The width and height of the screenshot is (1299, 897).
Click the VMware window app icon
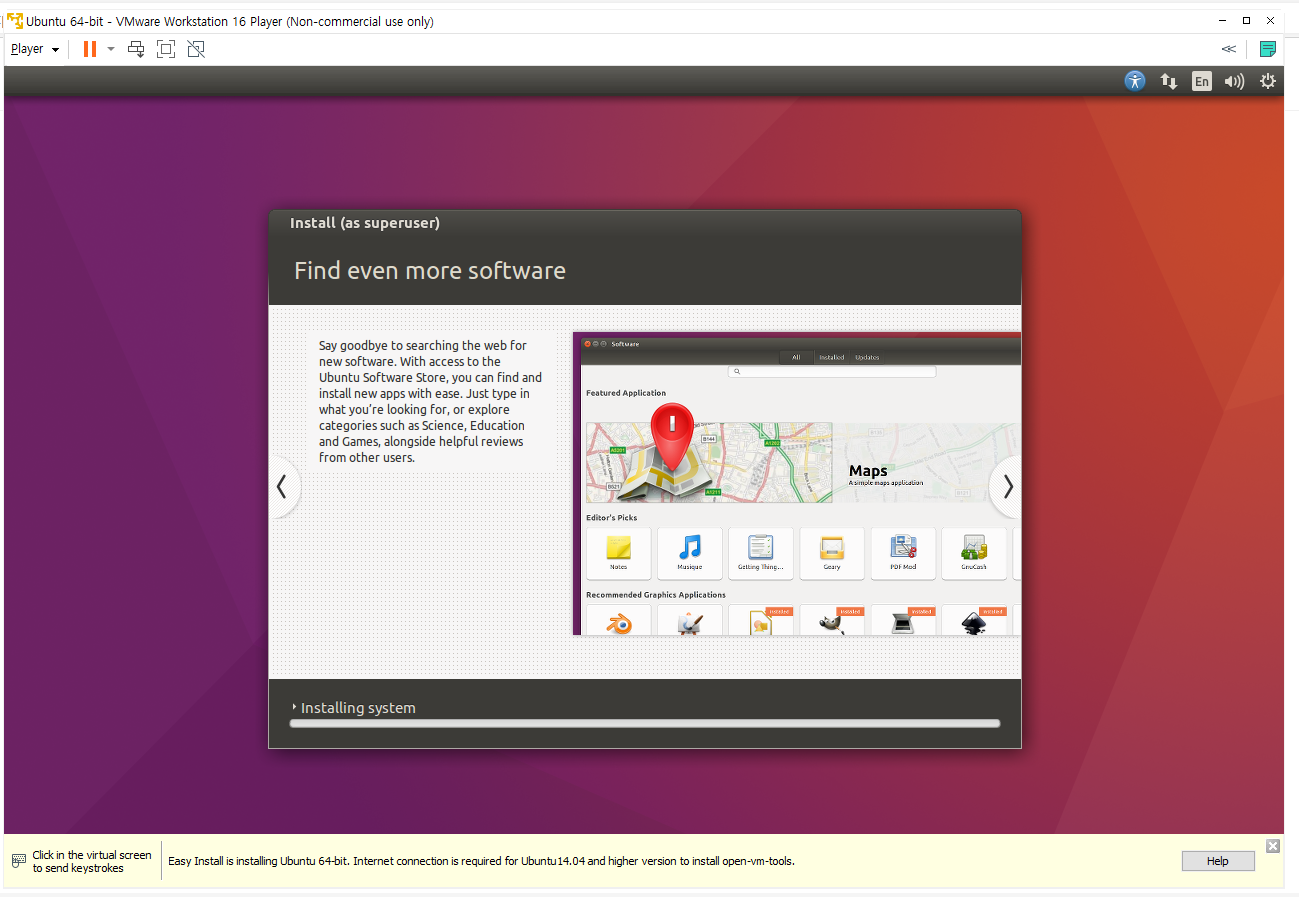tap(15, 21)
